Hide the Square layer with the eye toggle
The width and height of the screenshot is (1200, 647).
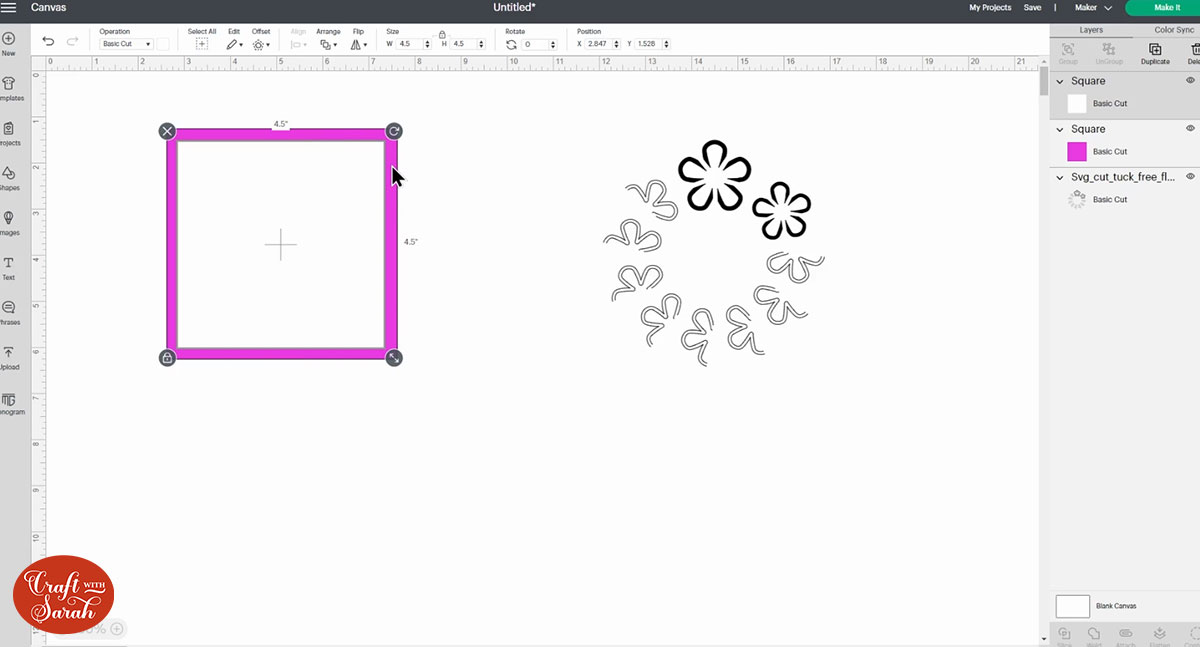pyautogui.click(x=1190, y=81)
